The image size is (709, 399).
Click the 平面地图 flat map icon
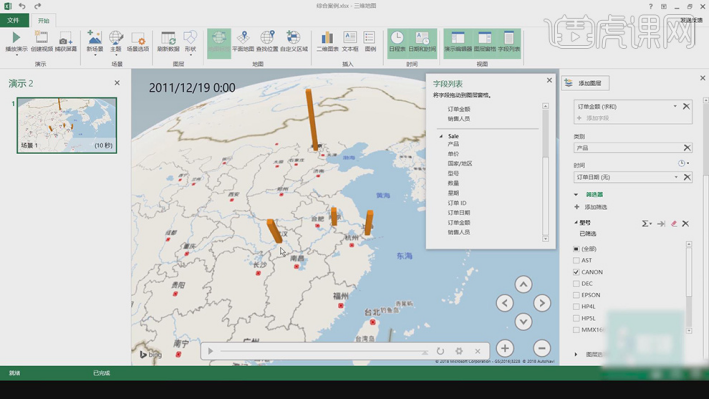point(243,38)
